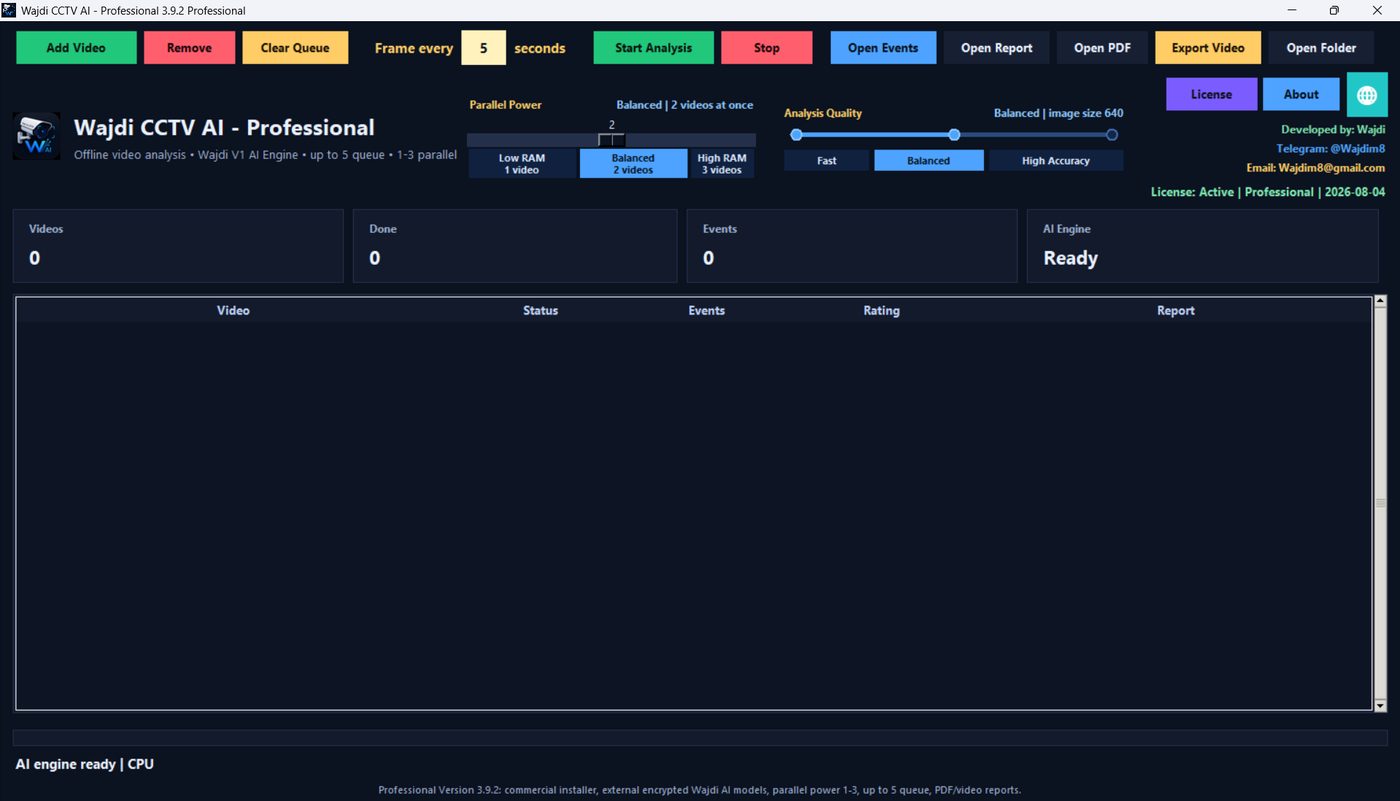Click the Video column header
Viewport: 1400px width, 801px height.
coord(233,311)
